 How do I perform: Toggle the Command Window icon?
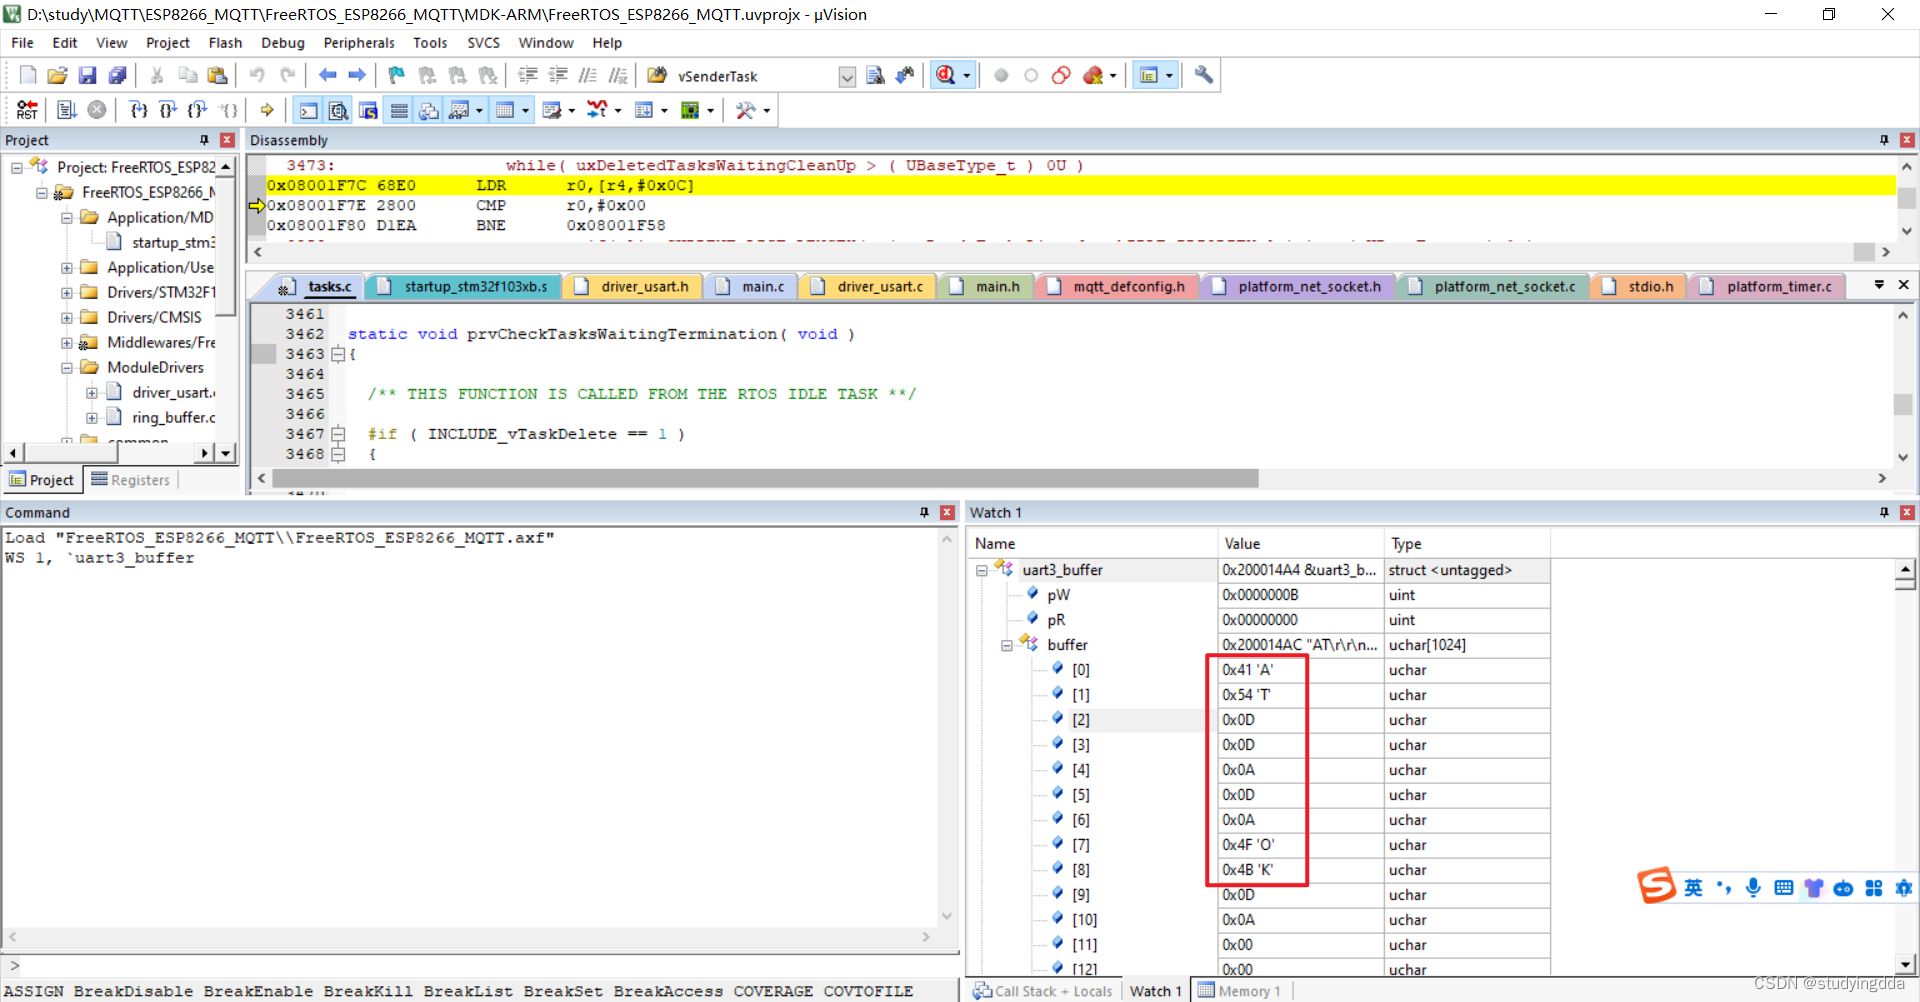(x=309, y=110)
